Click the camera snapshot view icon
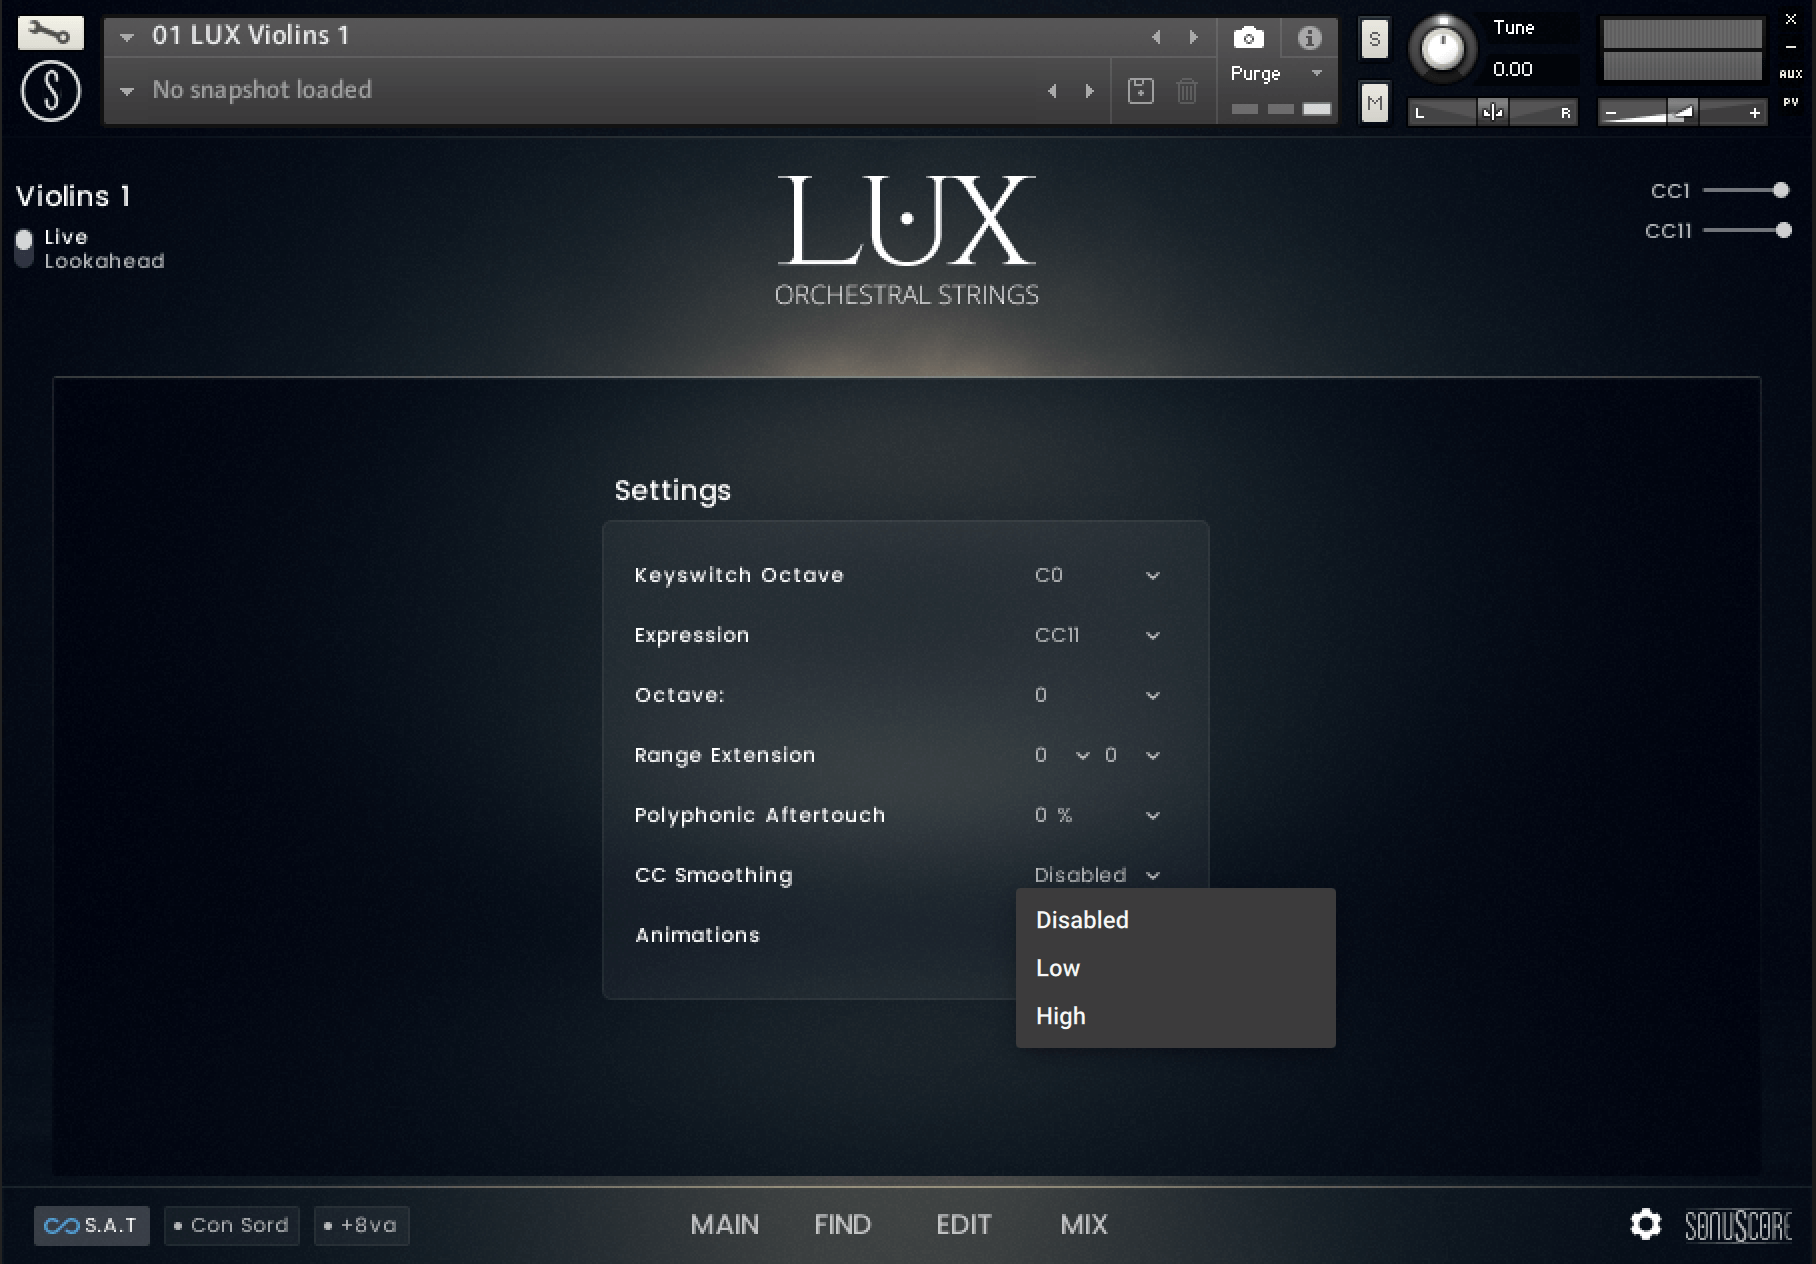 pyautogui.click(x=1248, y=38)
